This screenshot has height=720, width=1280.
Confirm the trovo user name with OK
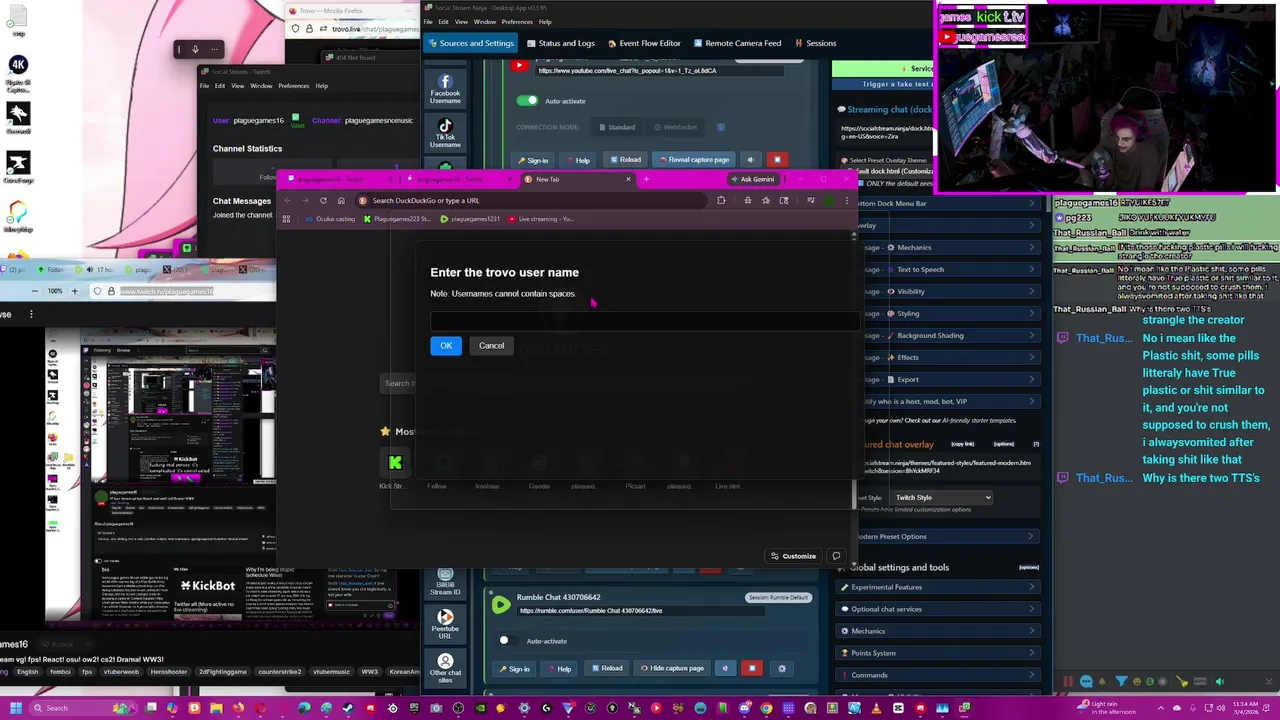(x=446, y=345)
